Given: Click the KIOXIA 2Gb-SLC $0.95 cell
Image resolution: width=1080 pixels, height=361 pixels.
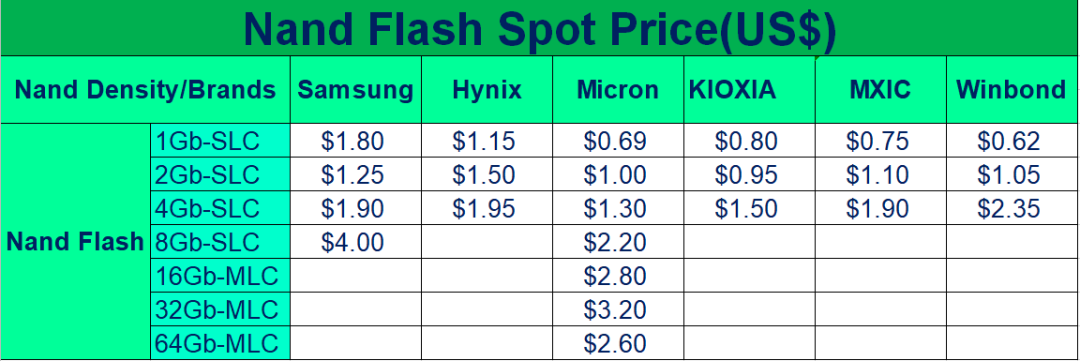Looking at the screenshot, I should (x=749, y=175).
